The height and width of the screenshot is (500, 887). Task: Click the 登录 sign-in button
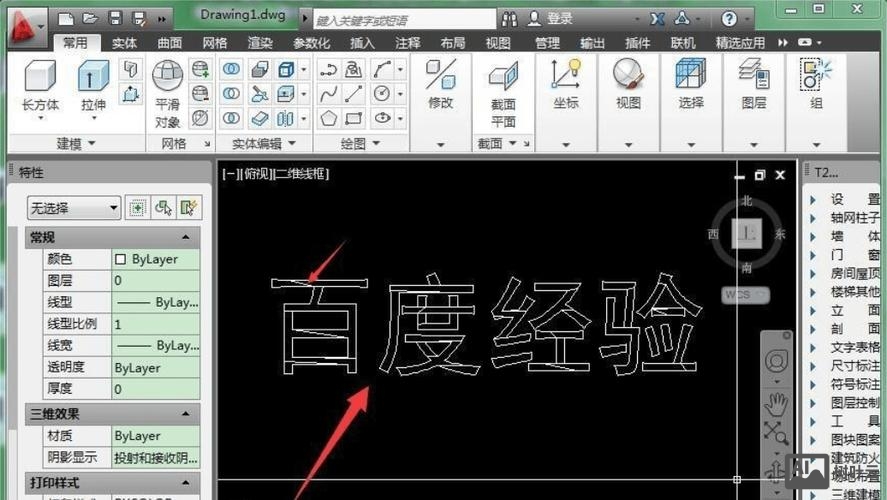[x=550, y=19]
